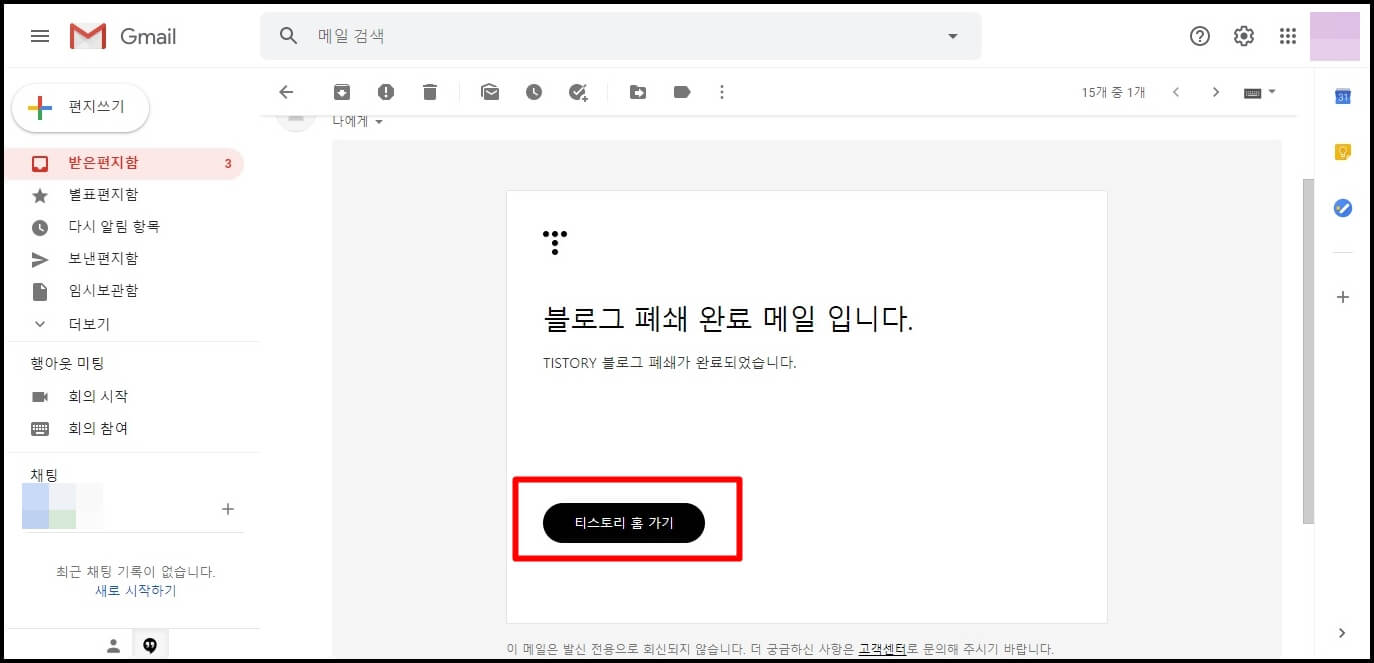Viewport: 1374px width, 663px height.
Task: Open the main menu hamburger icon
Action: pyautogui.click(x=40, y=36)
